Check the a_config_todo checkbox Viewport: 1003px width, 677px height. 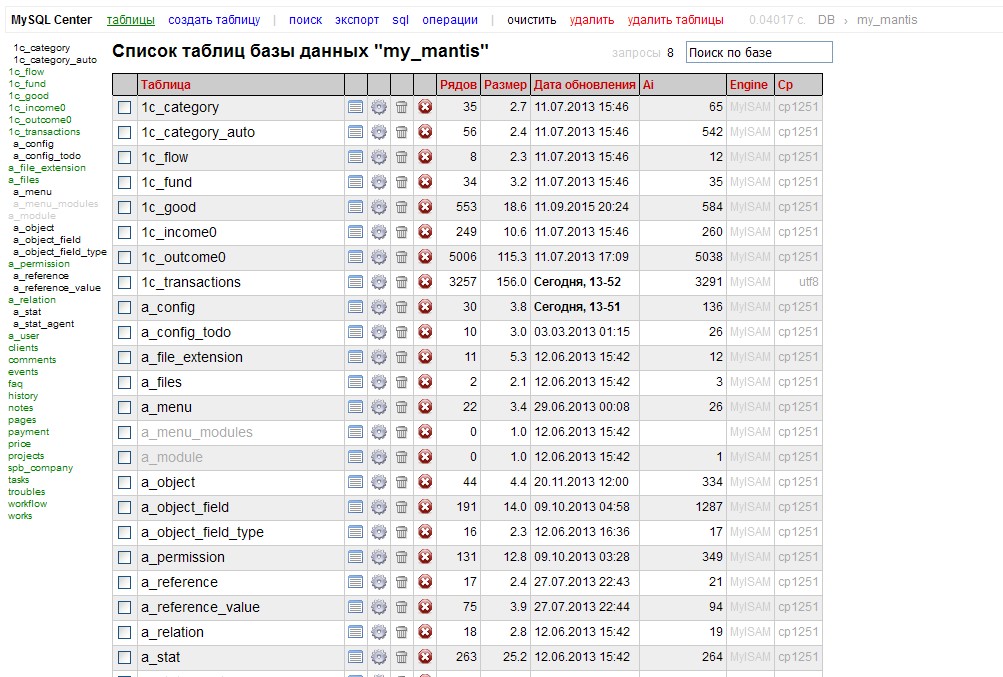(125, 332)
